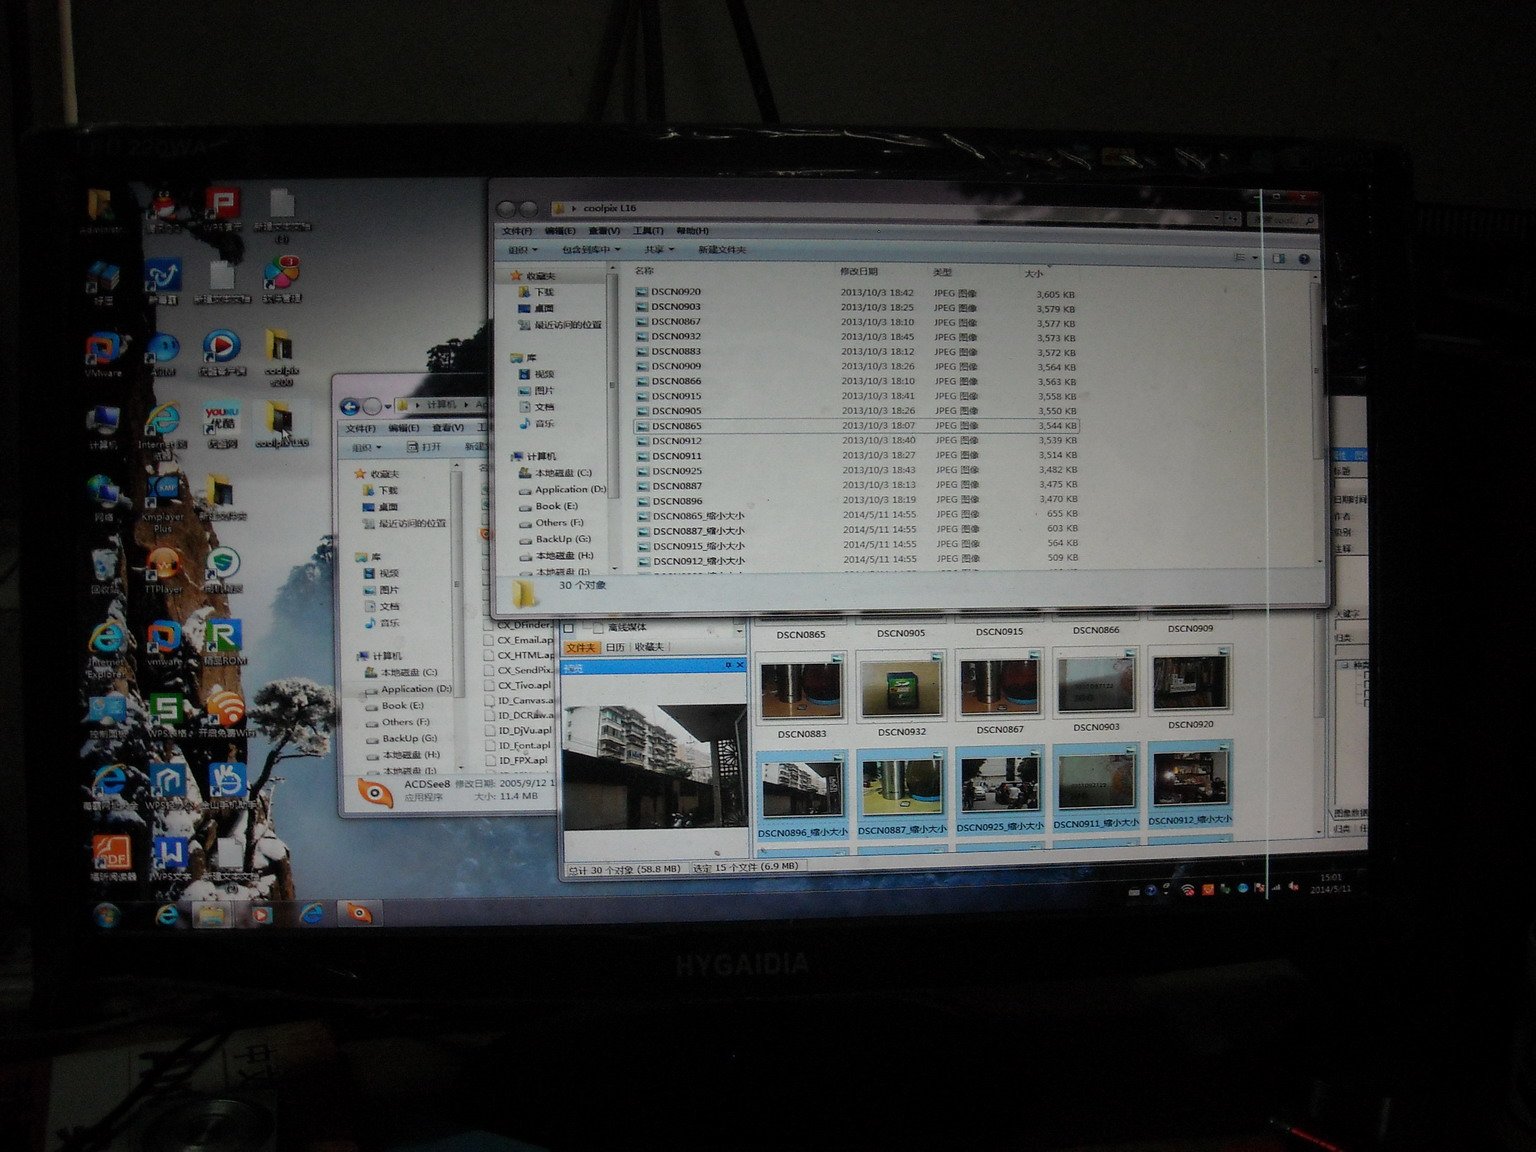Select file DSCN0920 in the list

pos(676,292)
